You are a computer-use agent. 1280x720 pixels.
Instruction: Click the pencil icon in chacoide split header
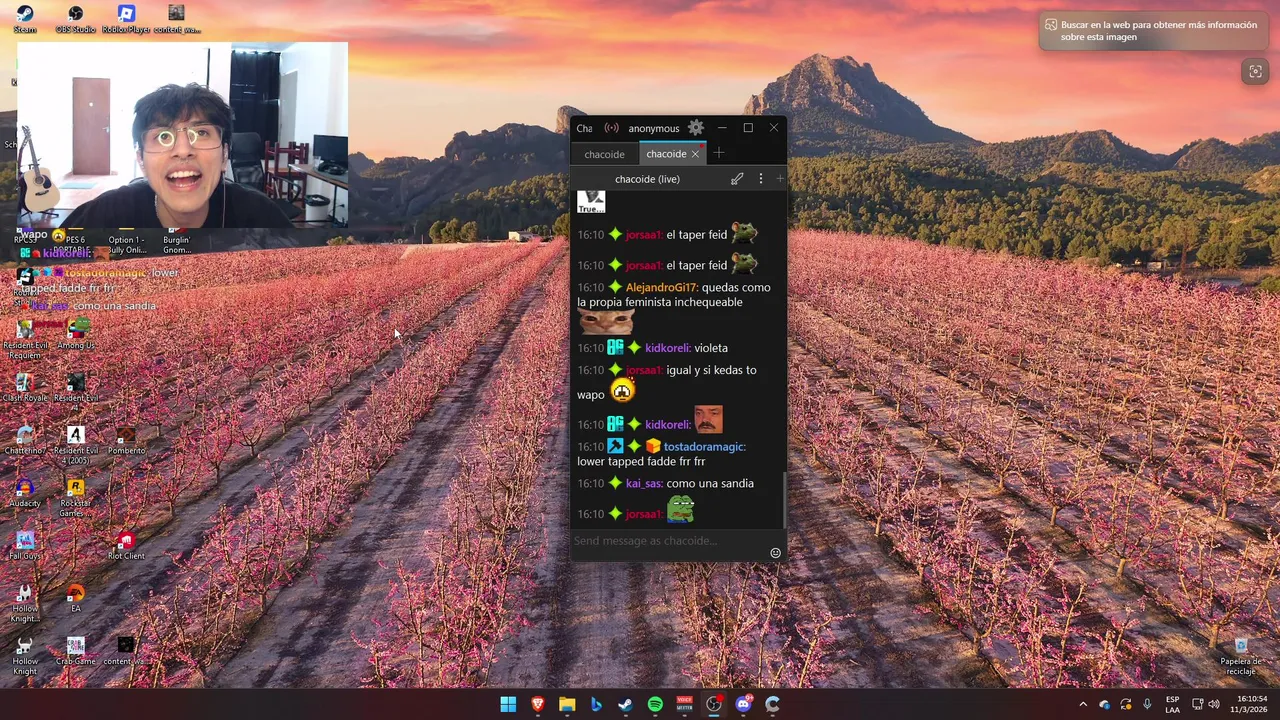(737, 179)
